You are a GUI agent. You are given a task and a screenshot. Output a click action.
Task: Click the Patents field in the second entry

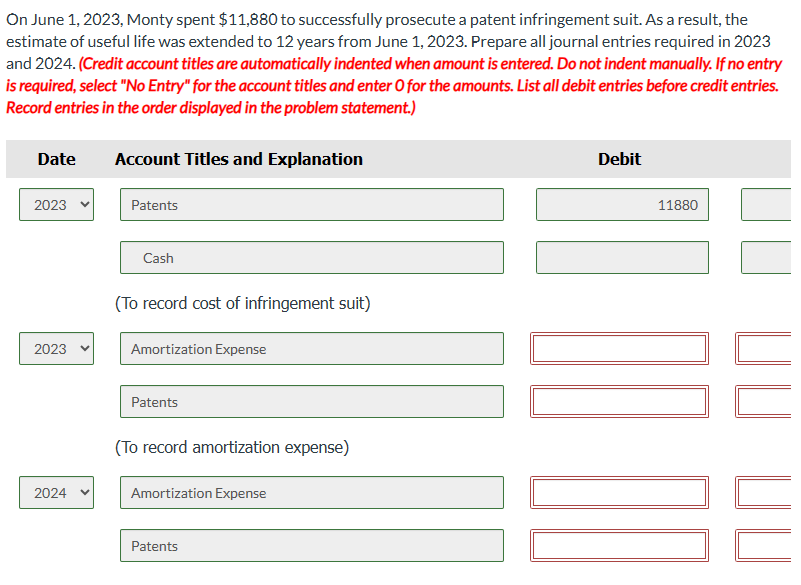(x=311, y=401)
